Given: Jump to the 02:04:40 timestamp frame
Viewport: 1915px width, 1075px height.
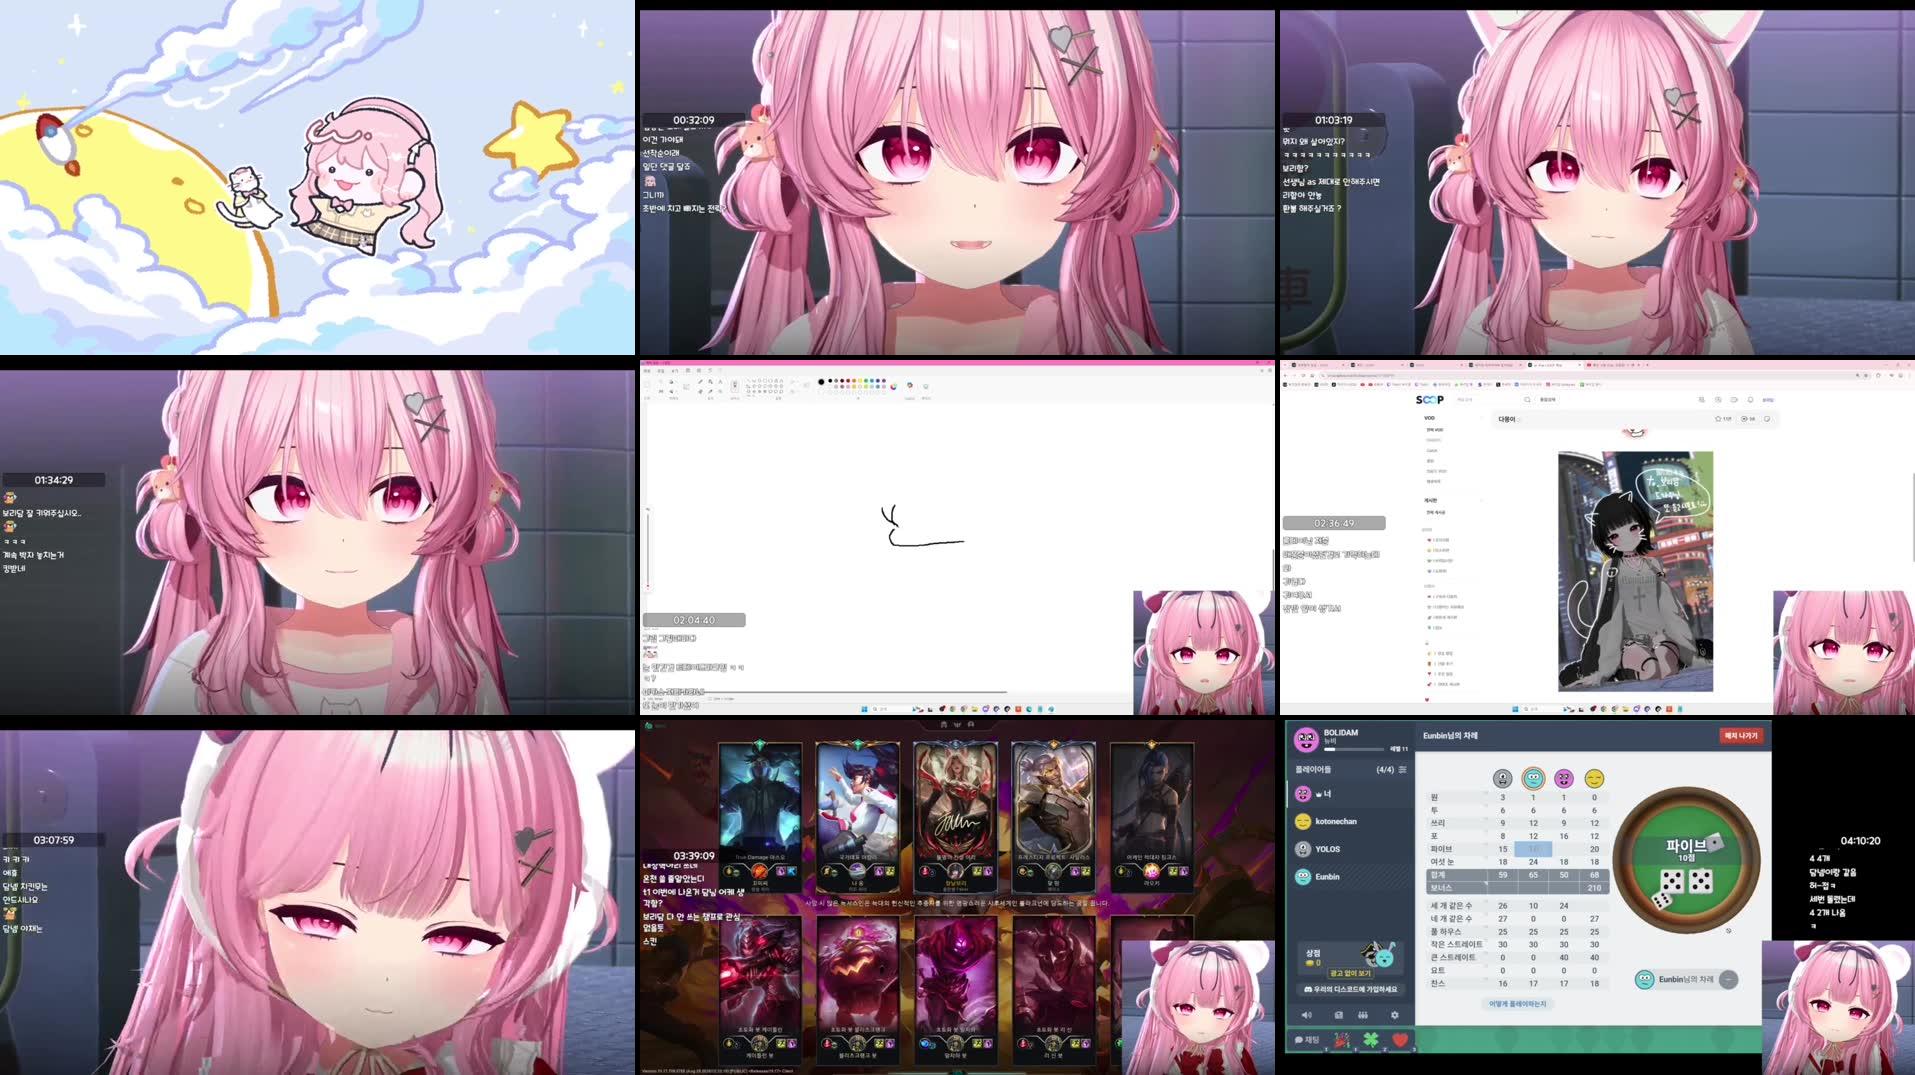Looking at the screenshot, I should point(958,537).
